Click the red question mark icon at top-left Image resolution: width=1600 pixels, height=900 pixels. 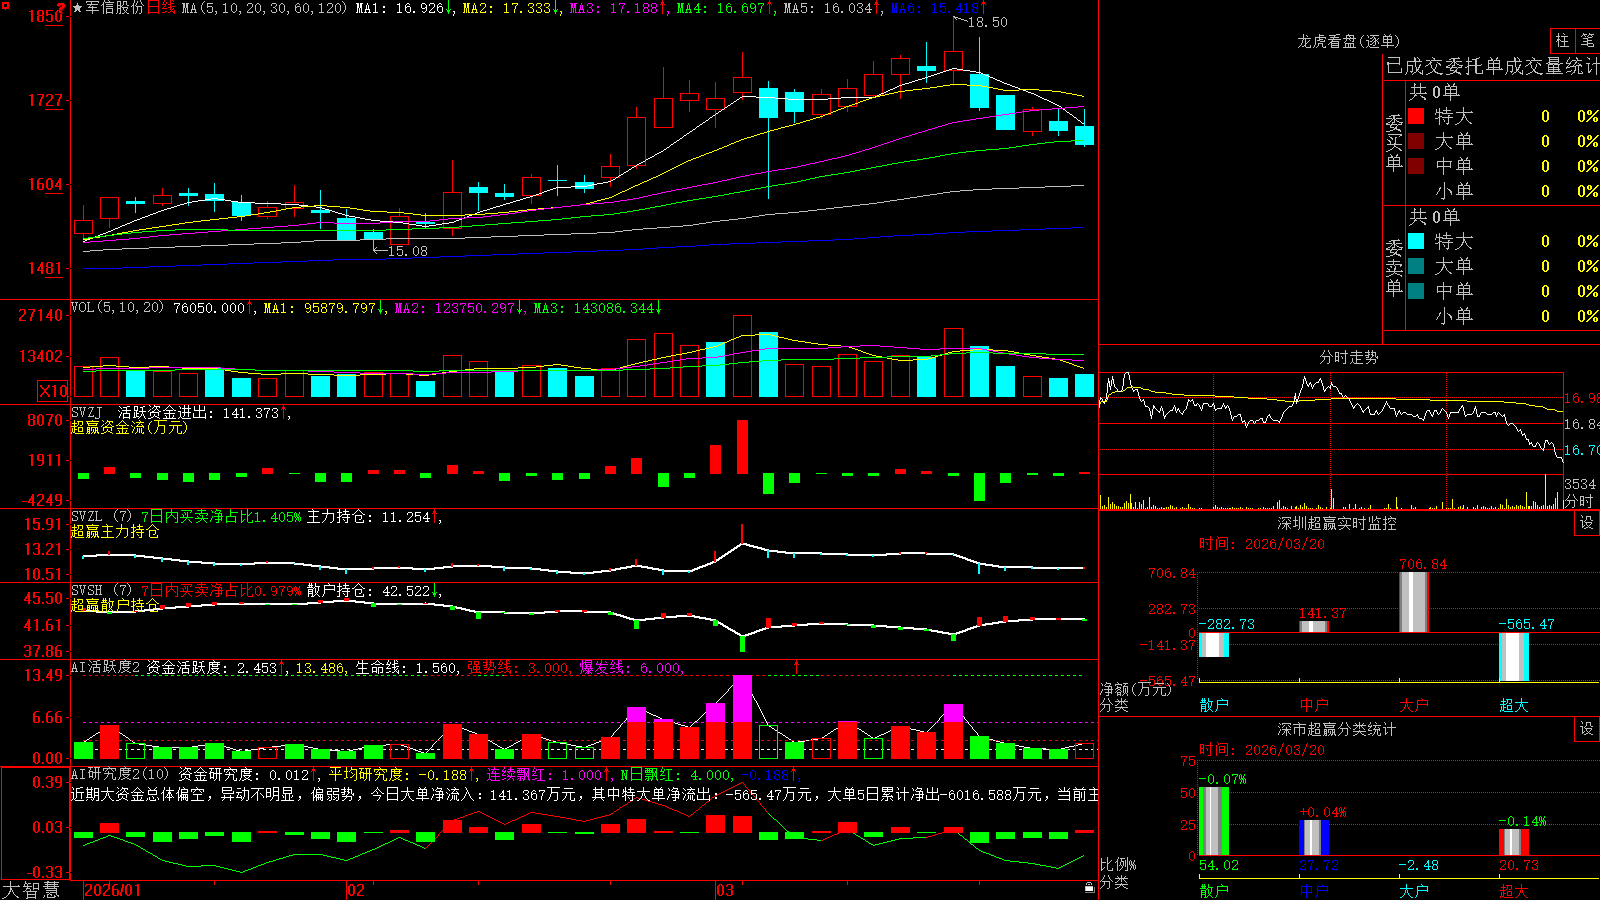pyautogui.click(x=62, y=7)
